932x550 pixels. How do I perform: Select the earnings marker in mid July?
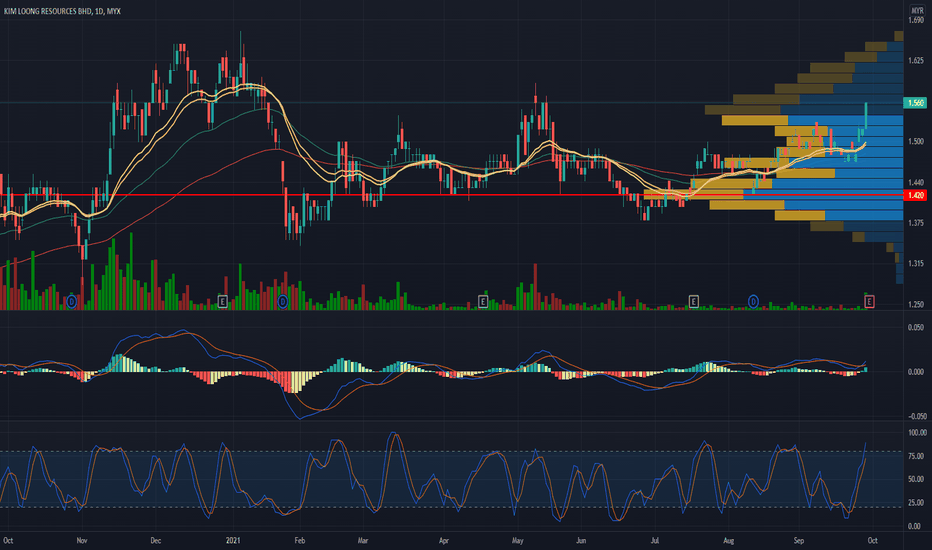tap(693, 301)
